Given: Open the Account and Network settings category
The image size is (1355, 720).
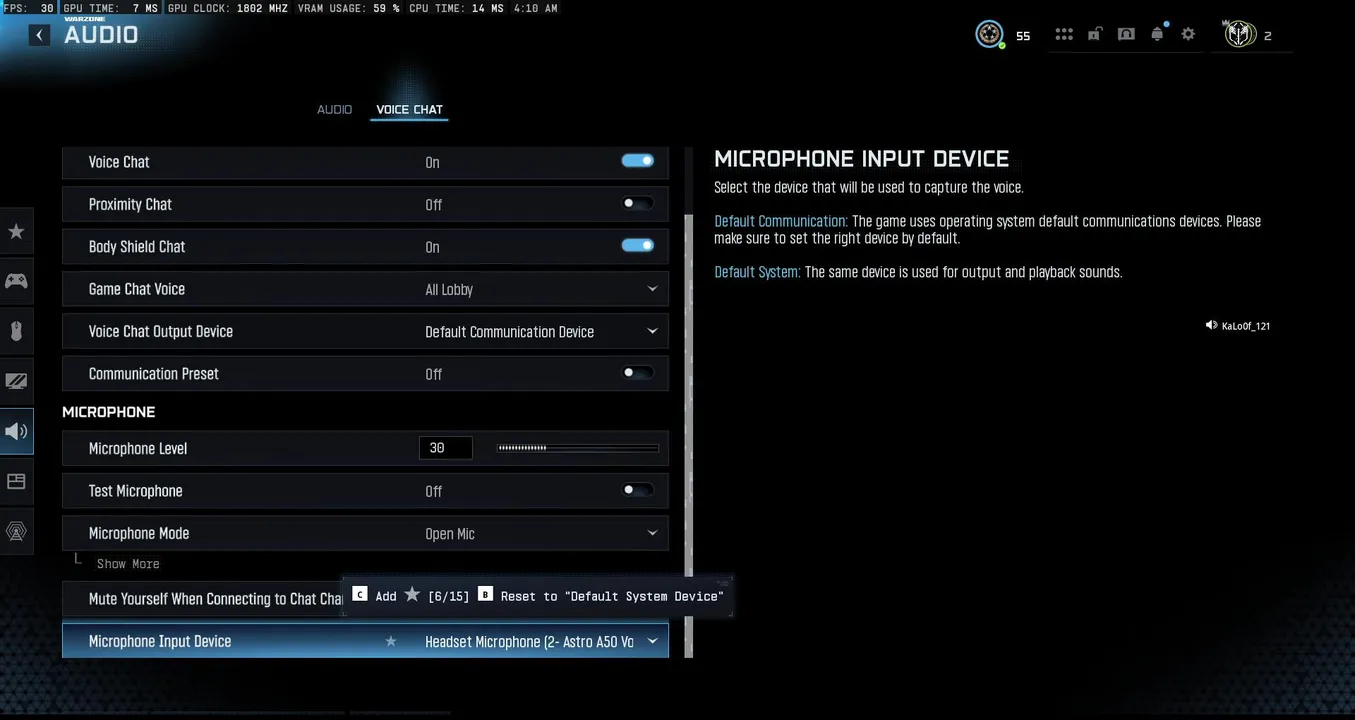Looking at the screenshot, I should tap(16, 531).
